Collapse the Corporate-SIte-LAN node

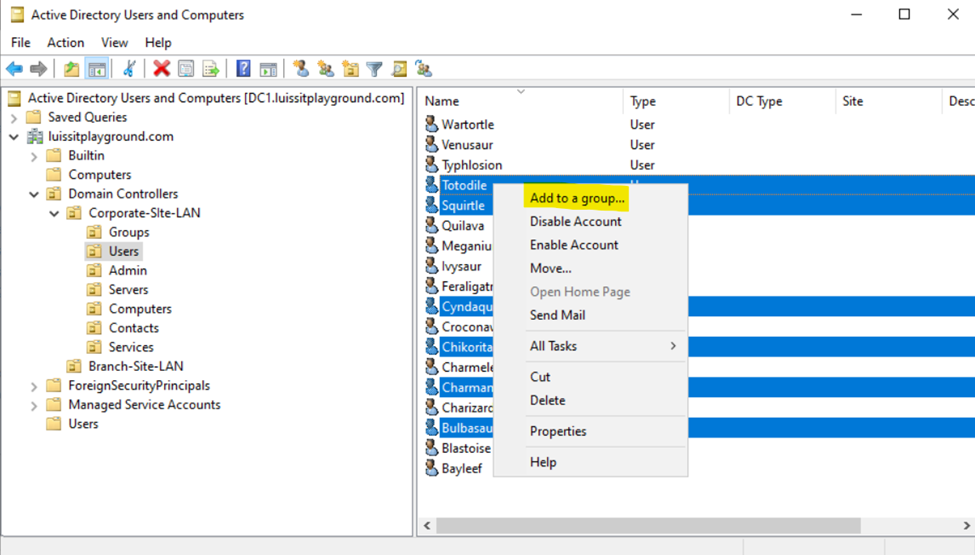tap(54, 213)
